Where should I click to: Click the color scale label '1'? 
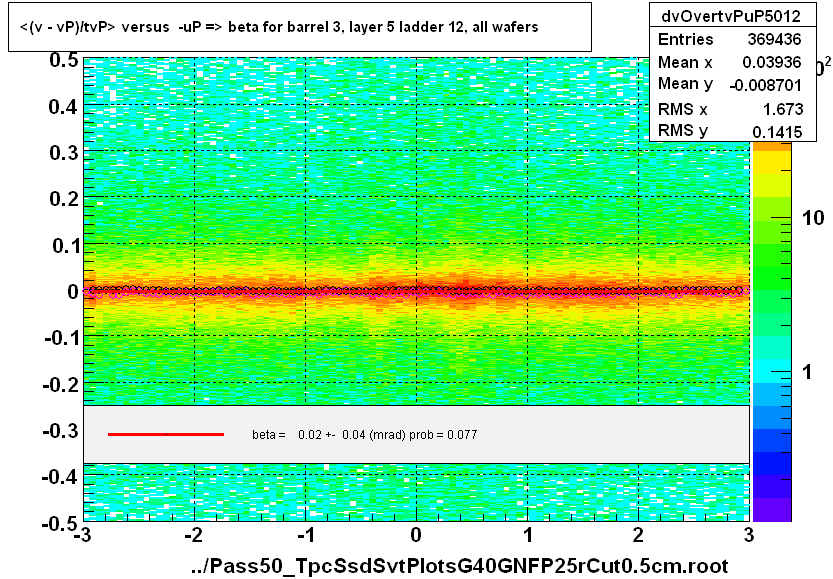click(808, 372)
